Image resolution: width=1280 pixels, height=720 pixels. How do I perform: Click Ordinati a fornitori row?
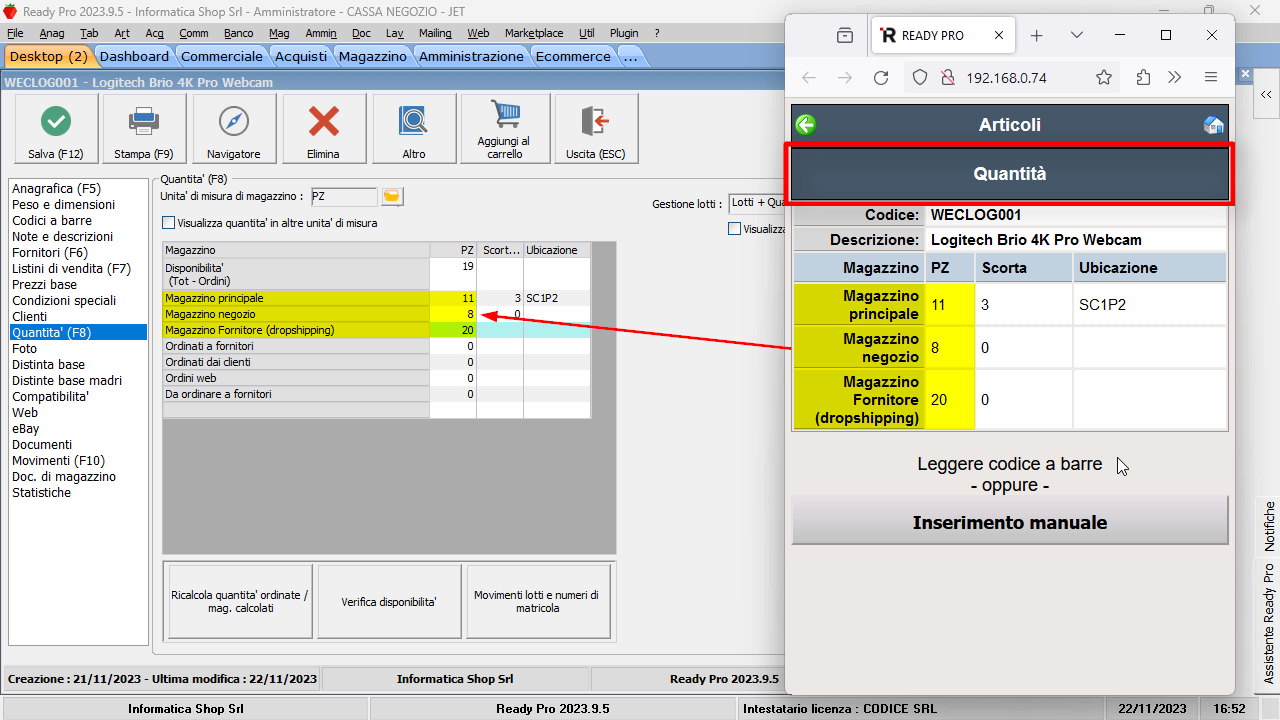click(x=376, y=346)
